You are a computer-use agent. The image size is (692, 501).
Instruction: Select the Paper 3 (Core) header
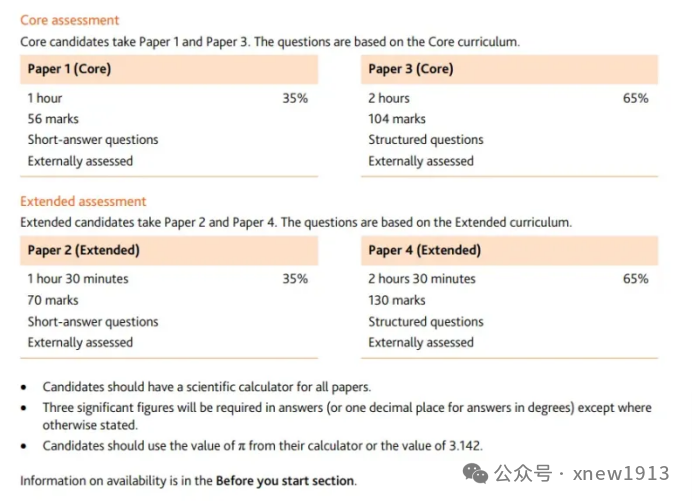[410, 69]
